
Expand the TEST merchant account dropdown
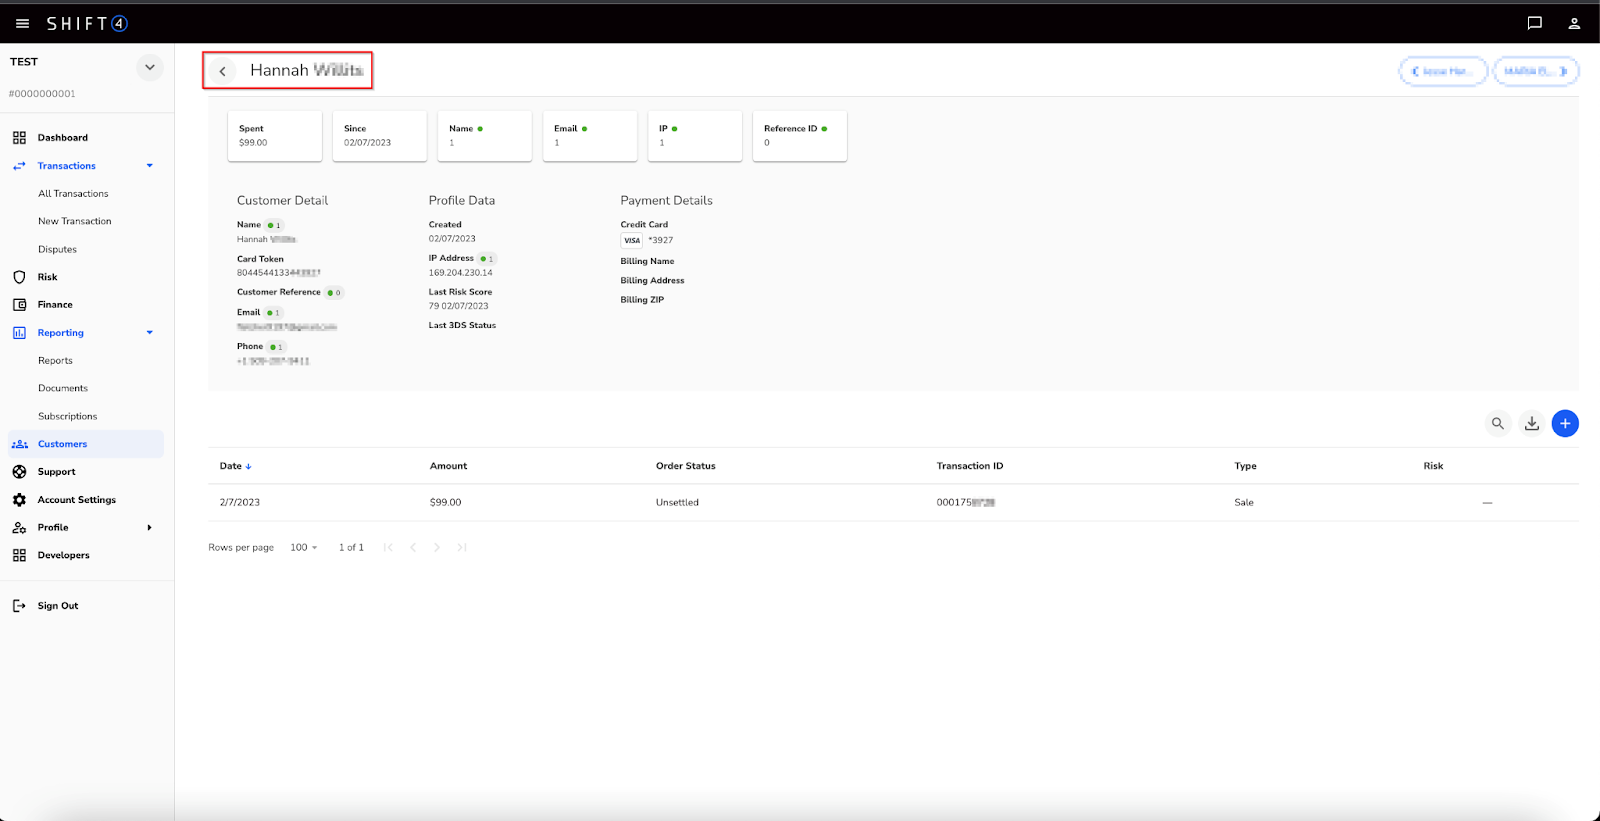coord(149,68)
